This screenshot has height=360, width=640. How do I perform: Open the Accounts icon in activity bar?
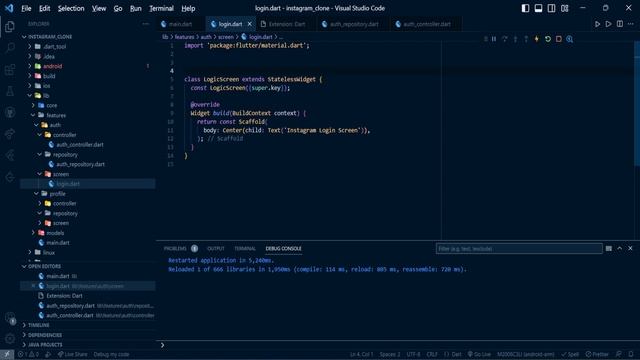10,318
